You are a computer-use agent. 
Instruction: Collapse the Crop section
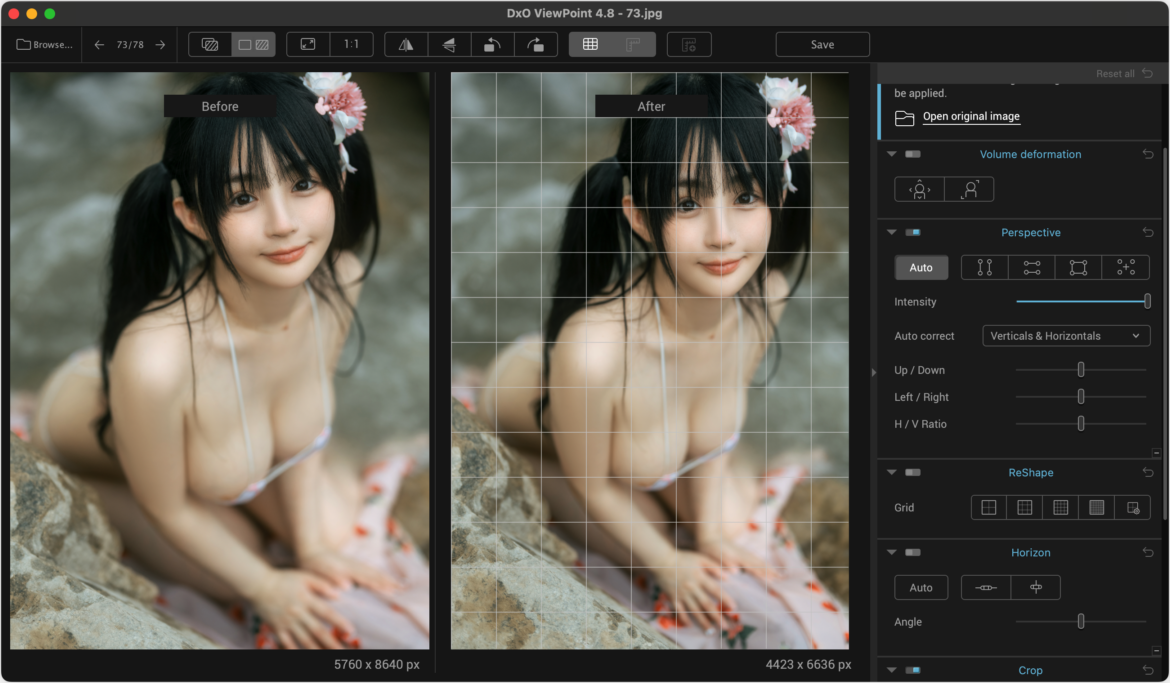click(x=892, y=670)
